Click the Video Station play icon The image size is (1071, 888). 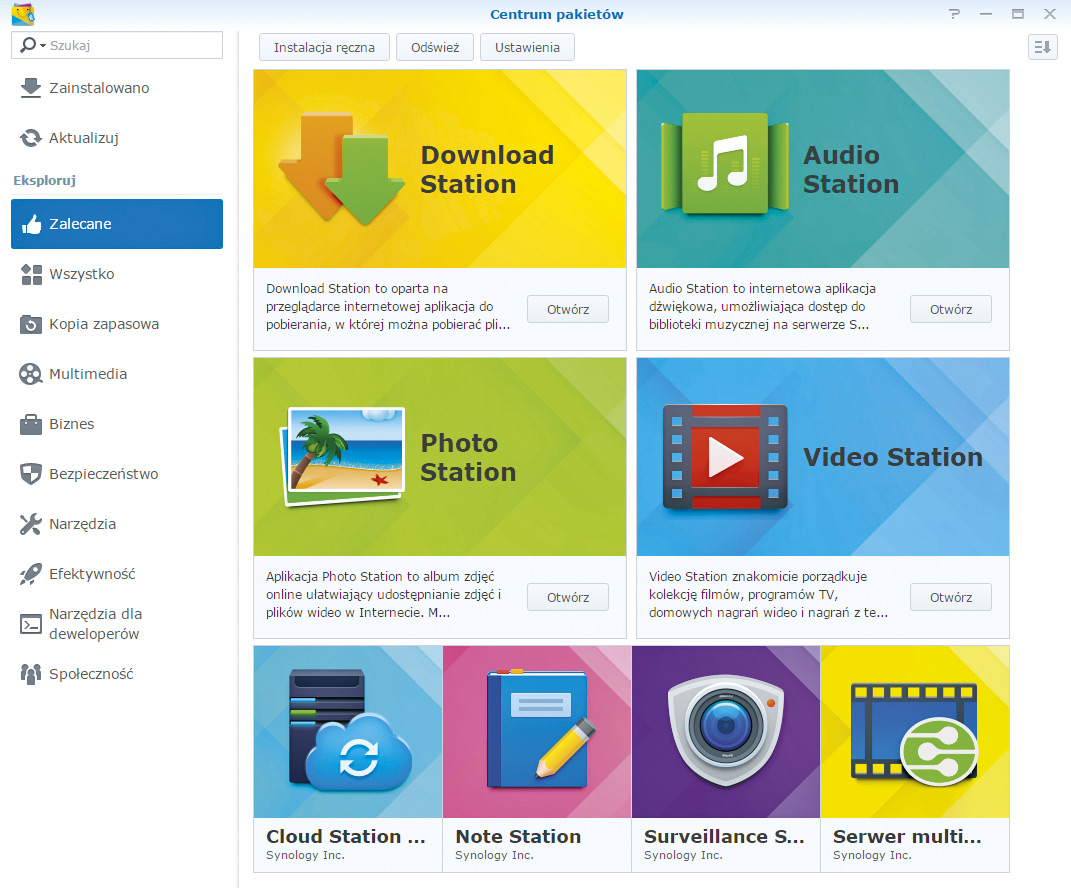click(724, 457)
